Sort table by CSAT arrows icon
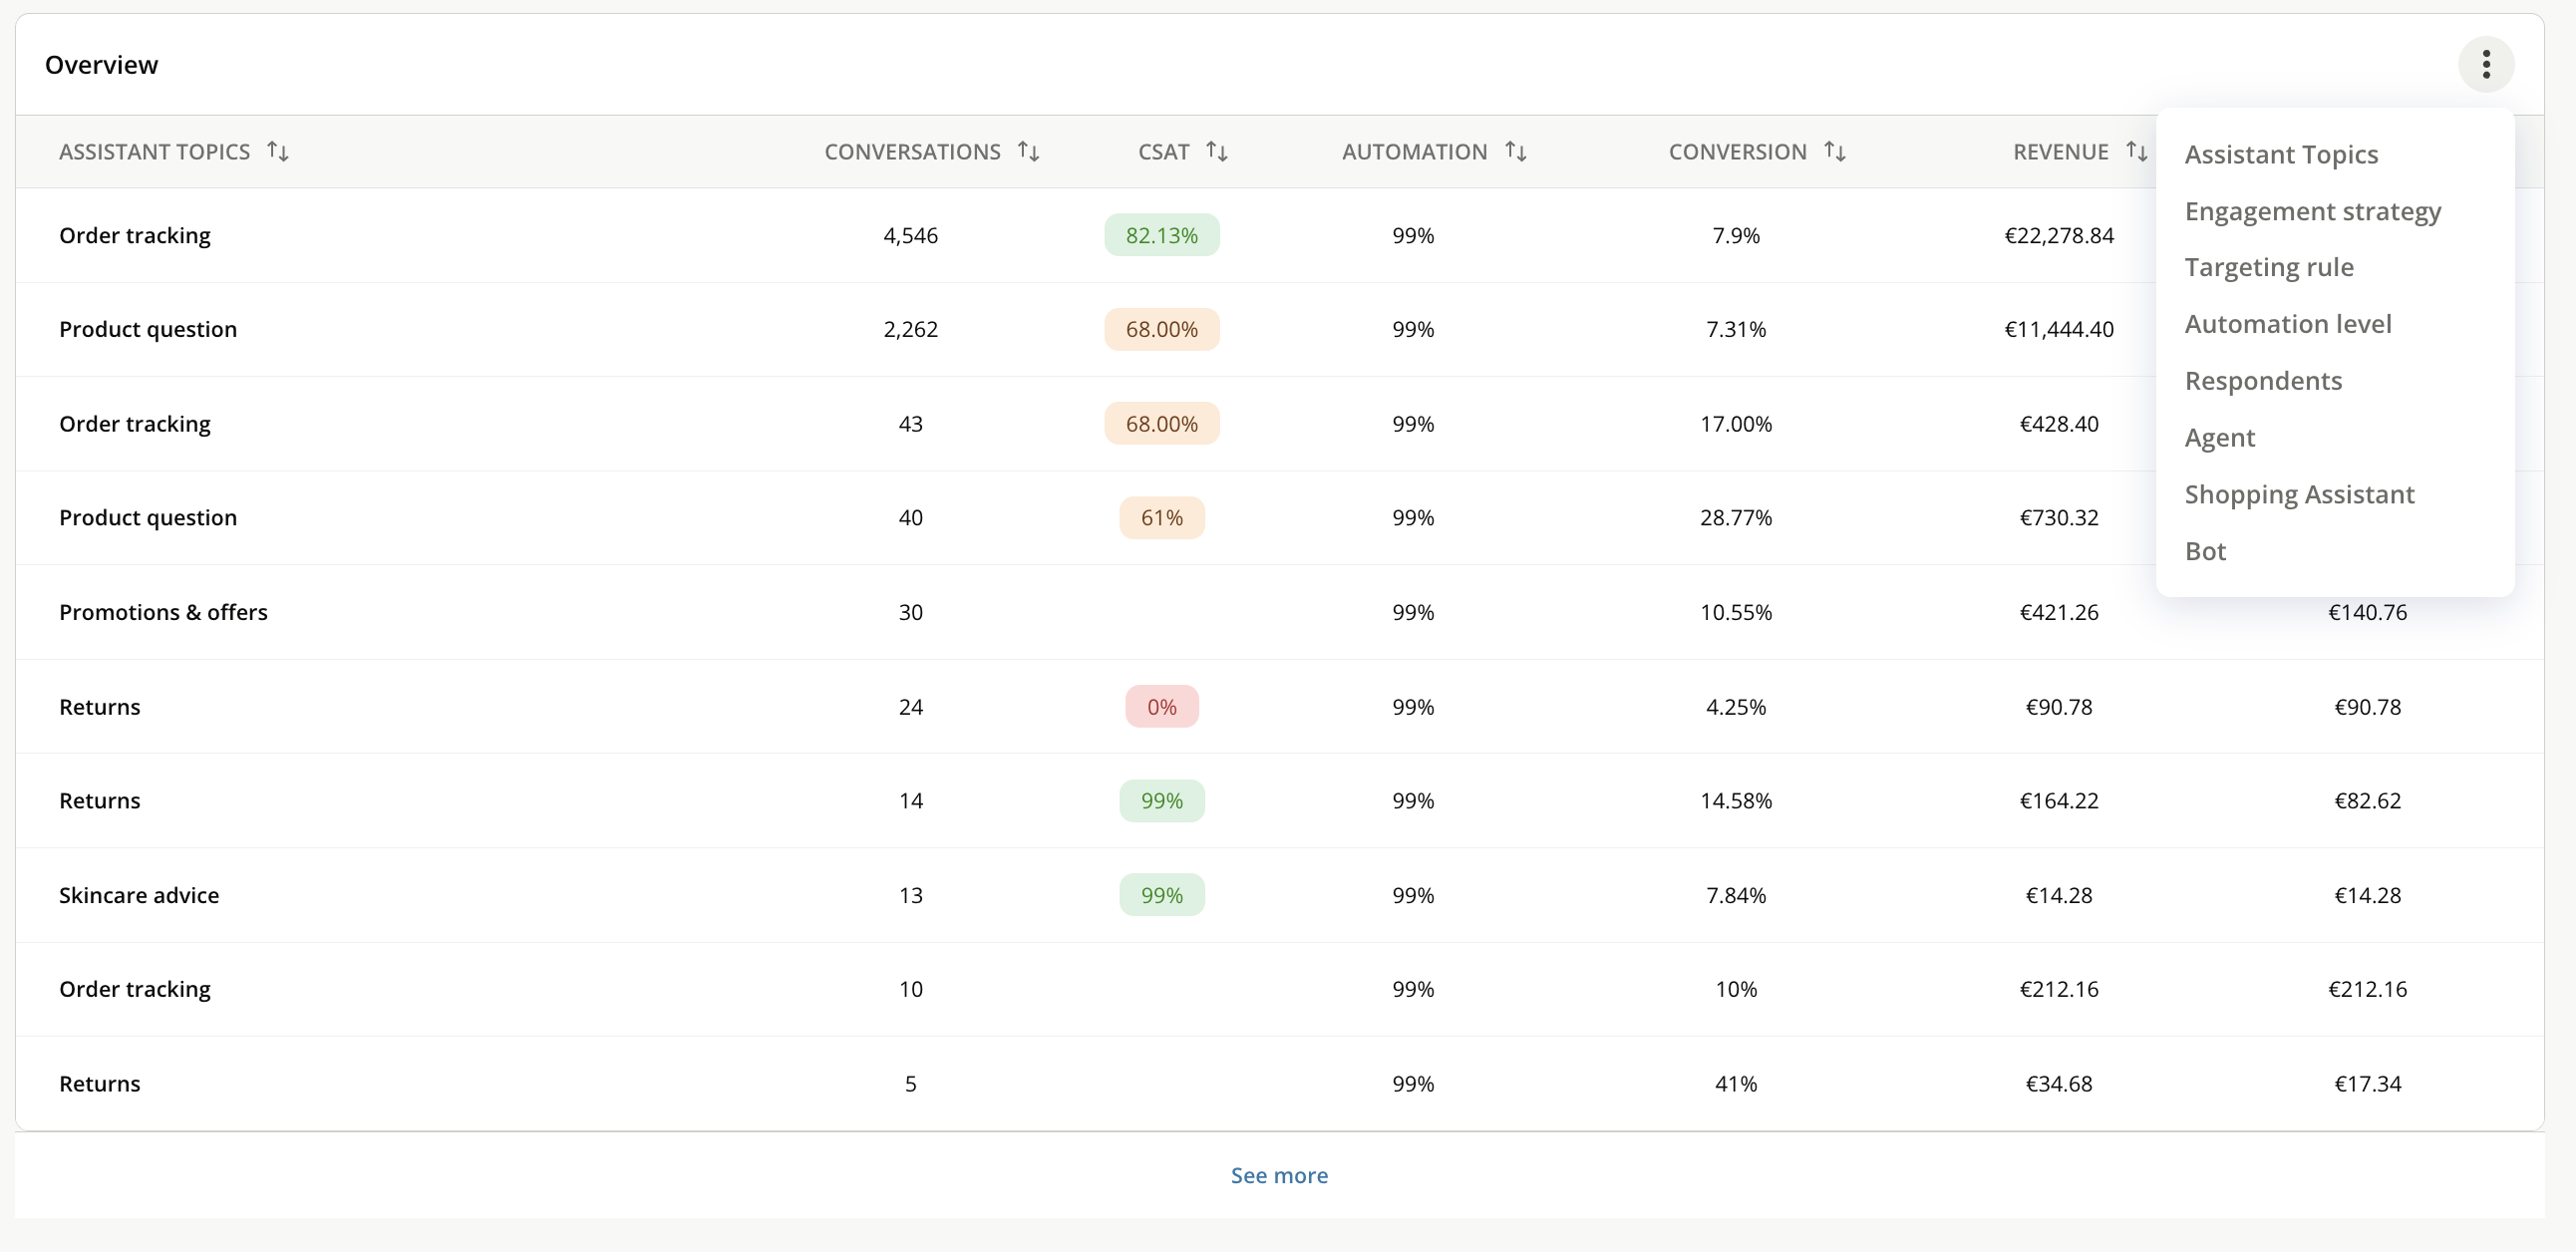This screenshot has width=2576, height=1252. pyautogui.click(x=1216, y=152)
